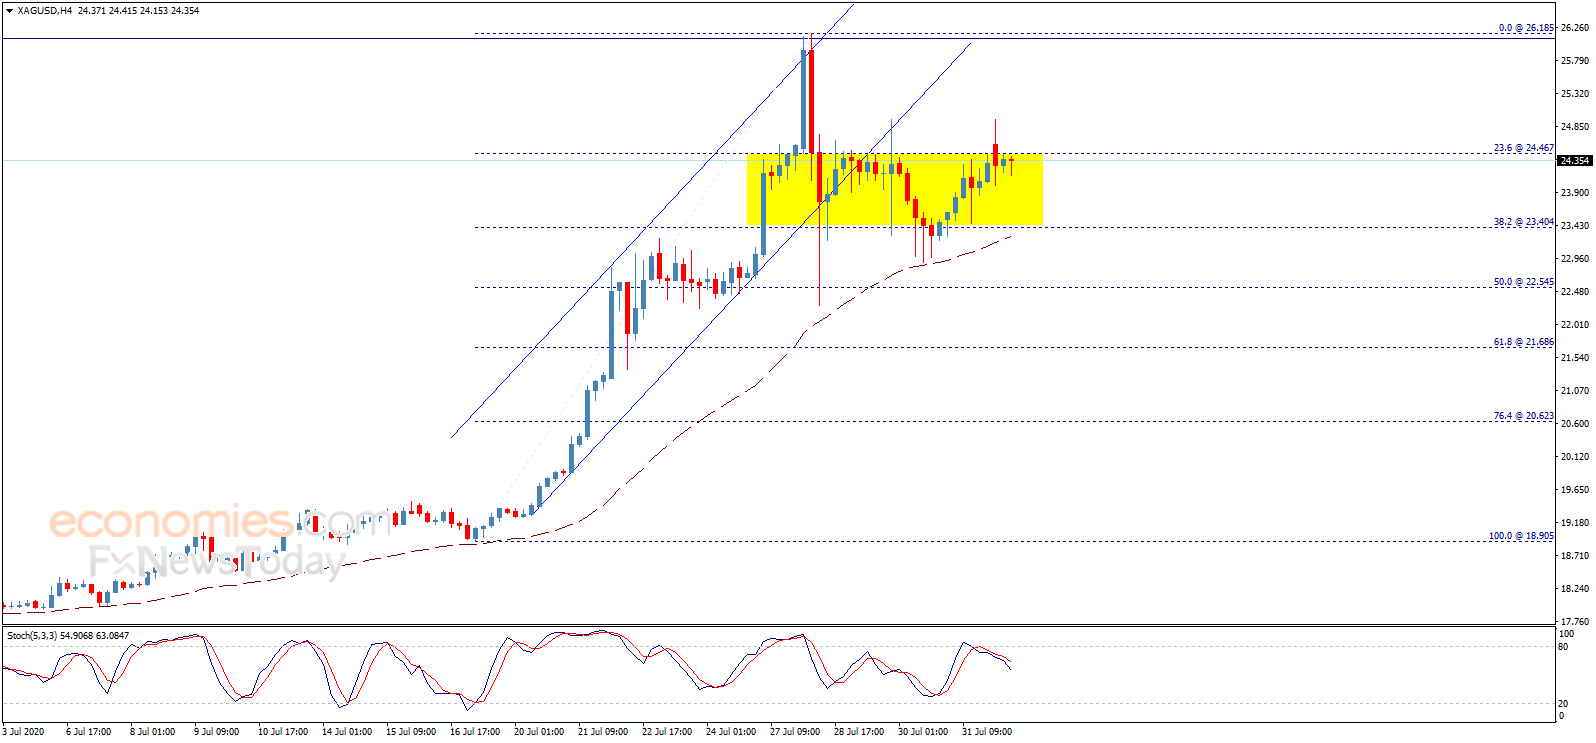Select the Fibonacci label 23.6 @ 24.467

coord(1524,148)
